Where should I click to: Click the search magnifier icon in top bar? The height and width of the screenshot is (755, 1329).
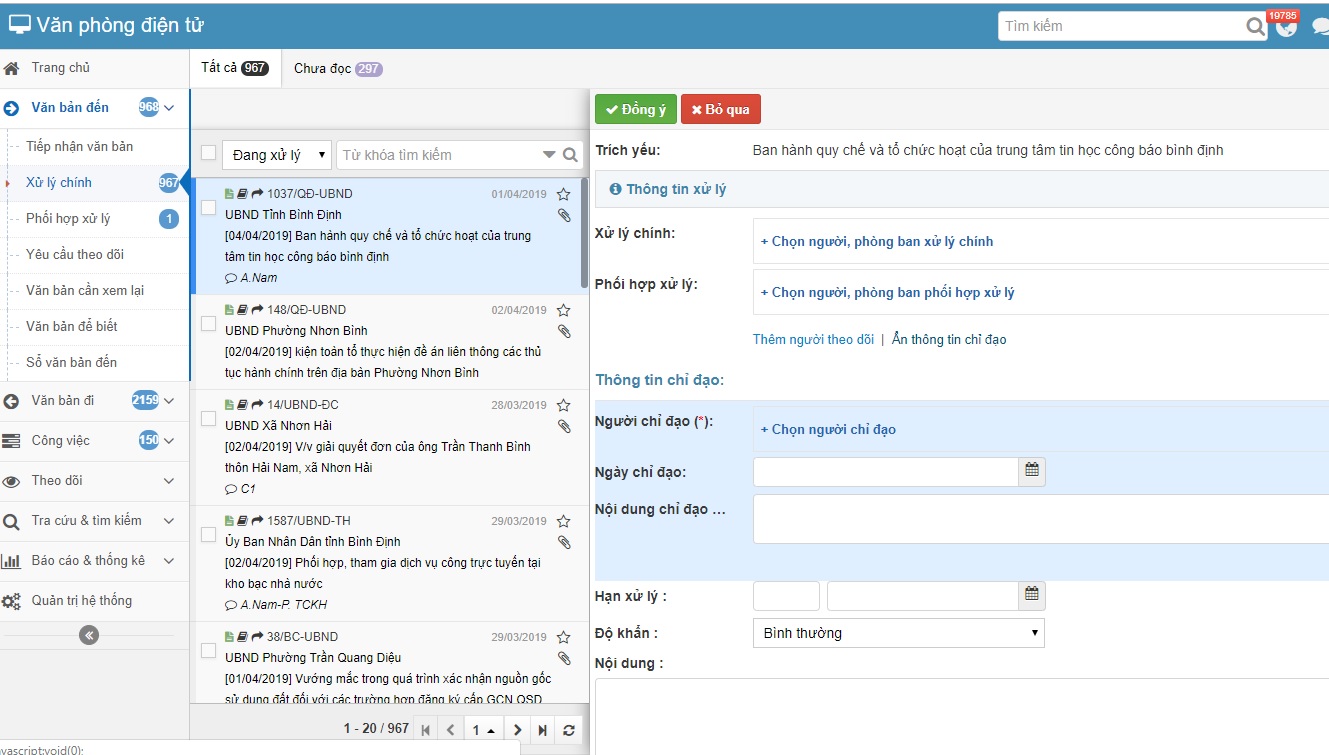[x=1256, y=27]
